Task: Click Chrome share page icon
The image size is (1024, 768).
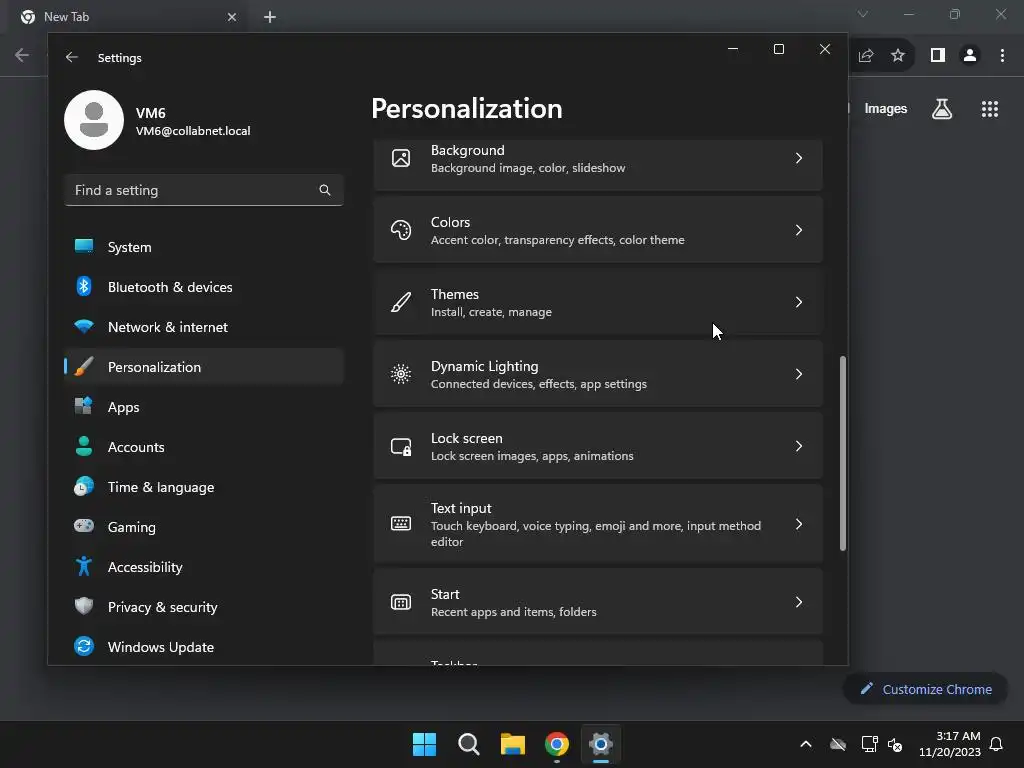Action: pyautogui.click(x=866, y=56)
